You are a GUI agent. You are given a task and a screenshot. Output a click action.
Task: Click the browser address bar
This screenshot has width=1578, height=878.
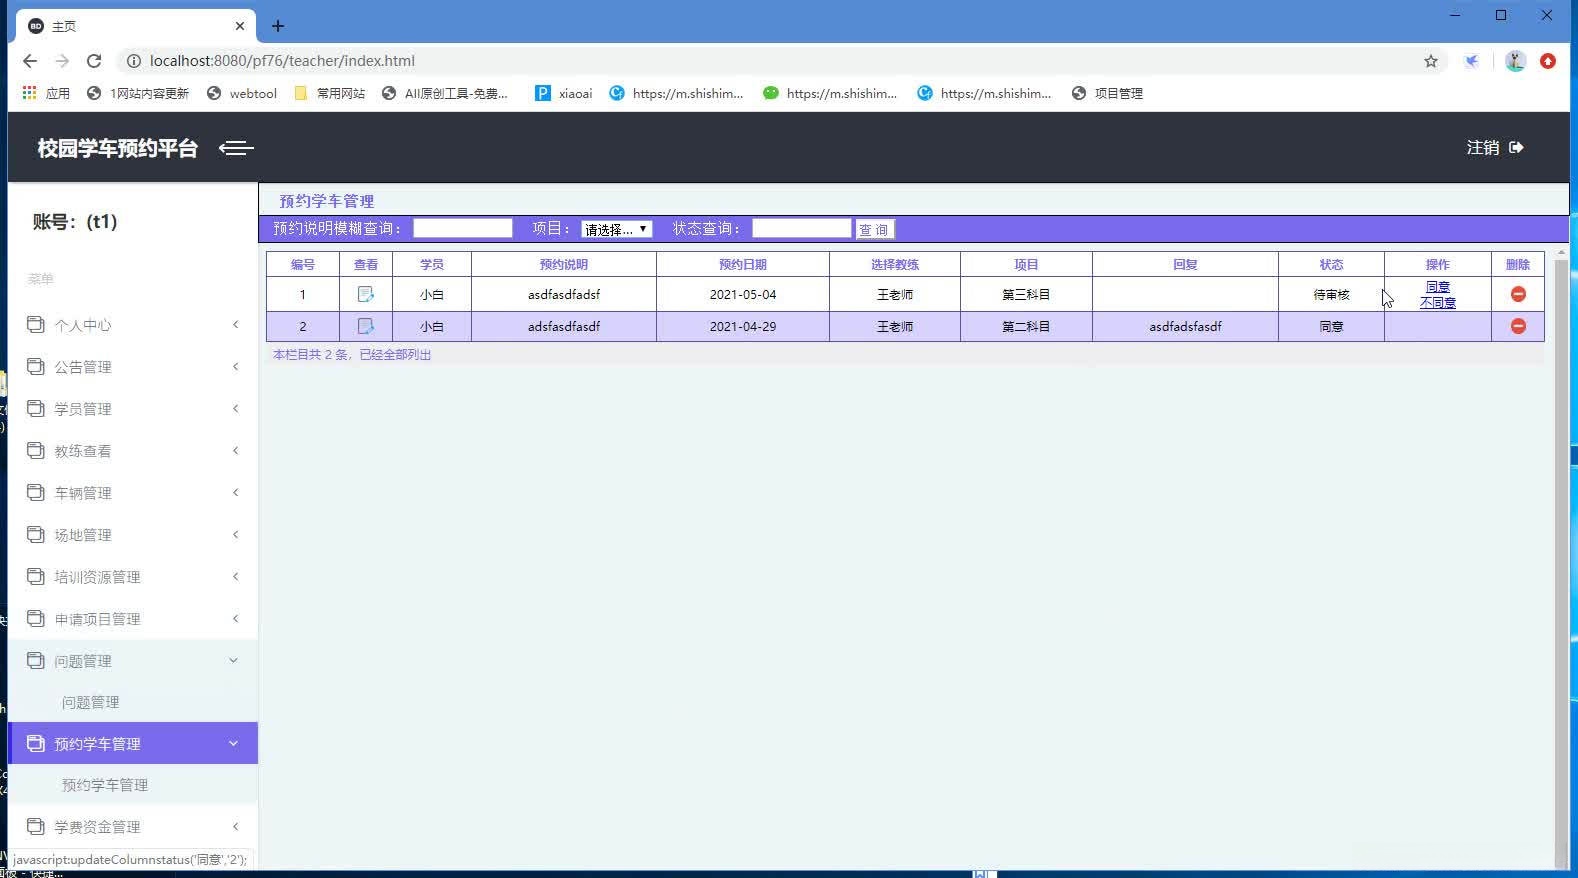[780, 61]
